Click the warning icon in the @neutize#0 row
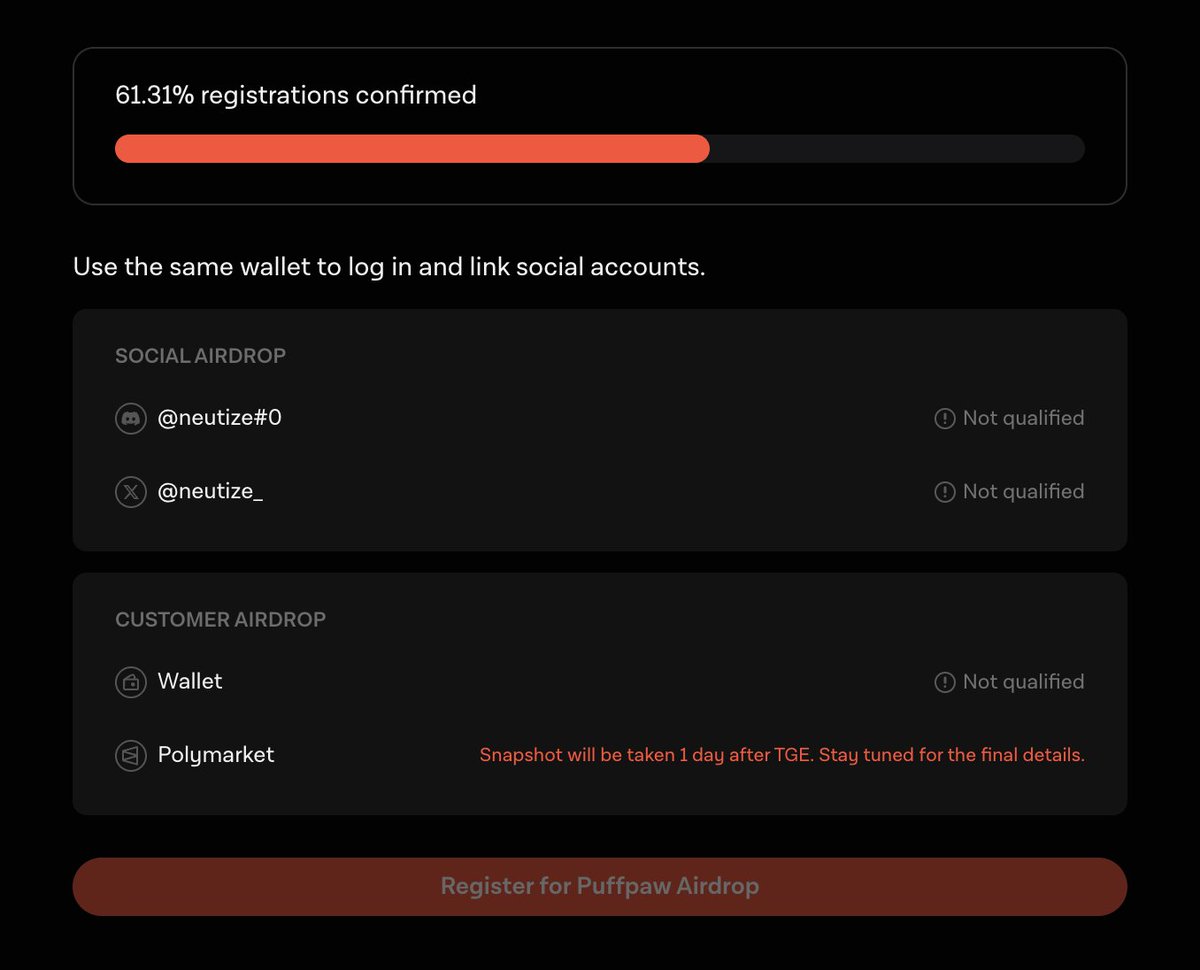 (944, 418)
